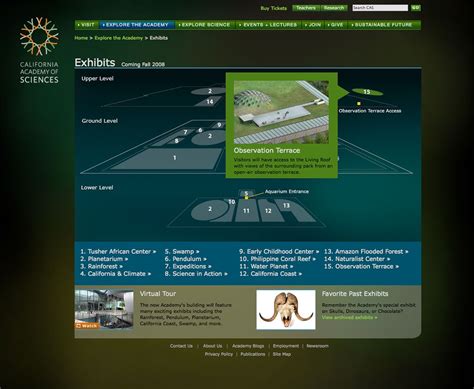Open Naturalist Center exhibit link

click(357, 259)
